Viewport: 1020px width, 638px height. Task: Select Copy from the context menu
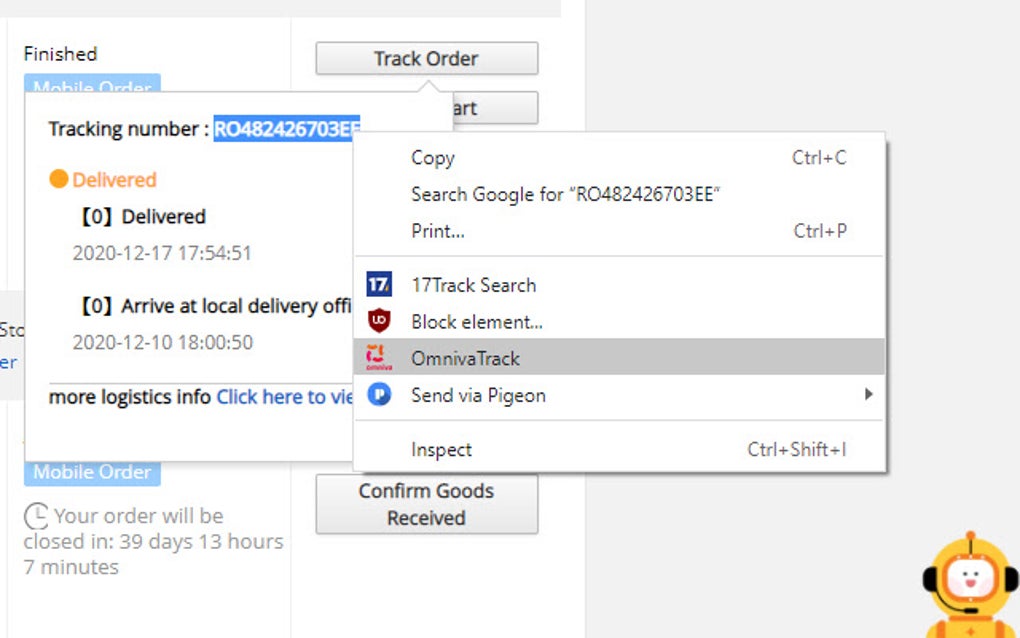431,158
